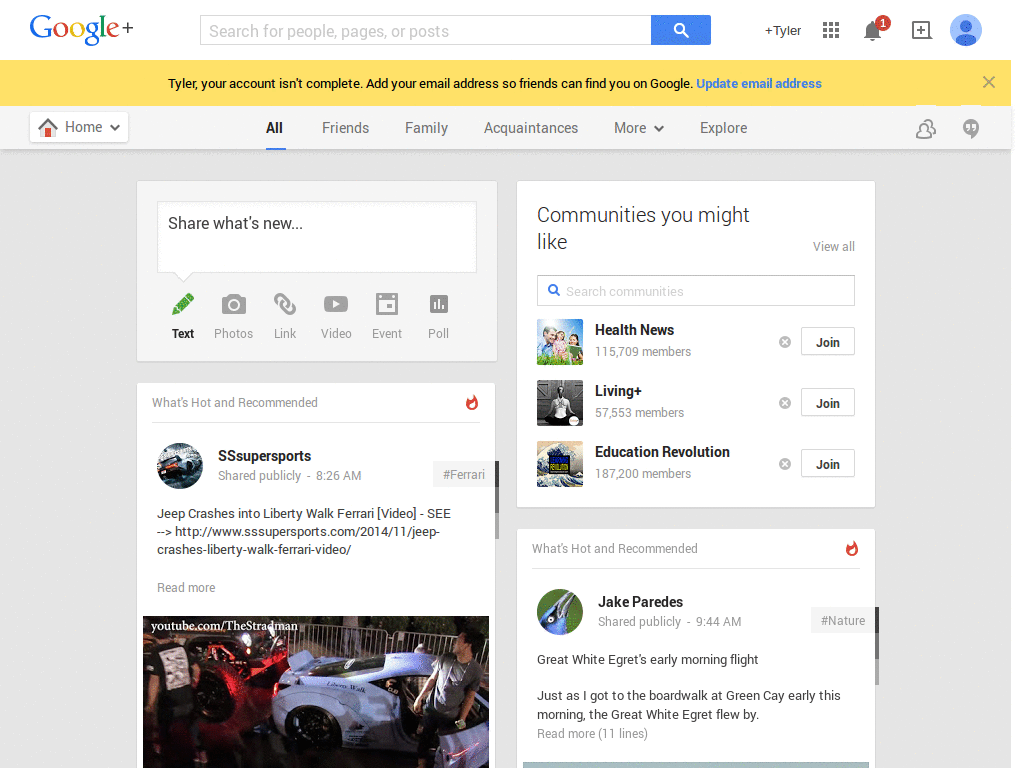Image resolution: width=1024 pixels, height=768 pixels.
Task: Expand the Home navigation dropdown
Action: point(78,127)
